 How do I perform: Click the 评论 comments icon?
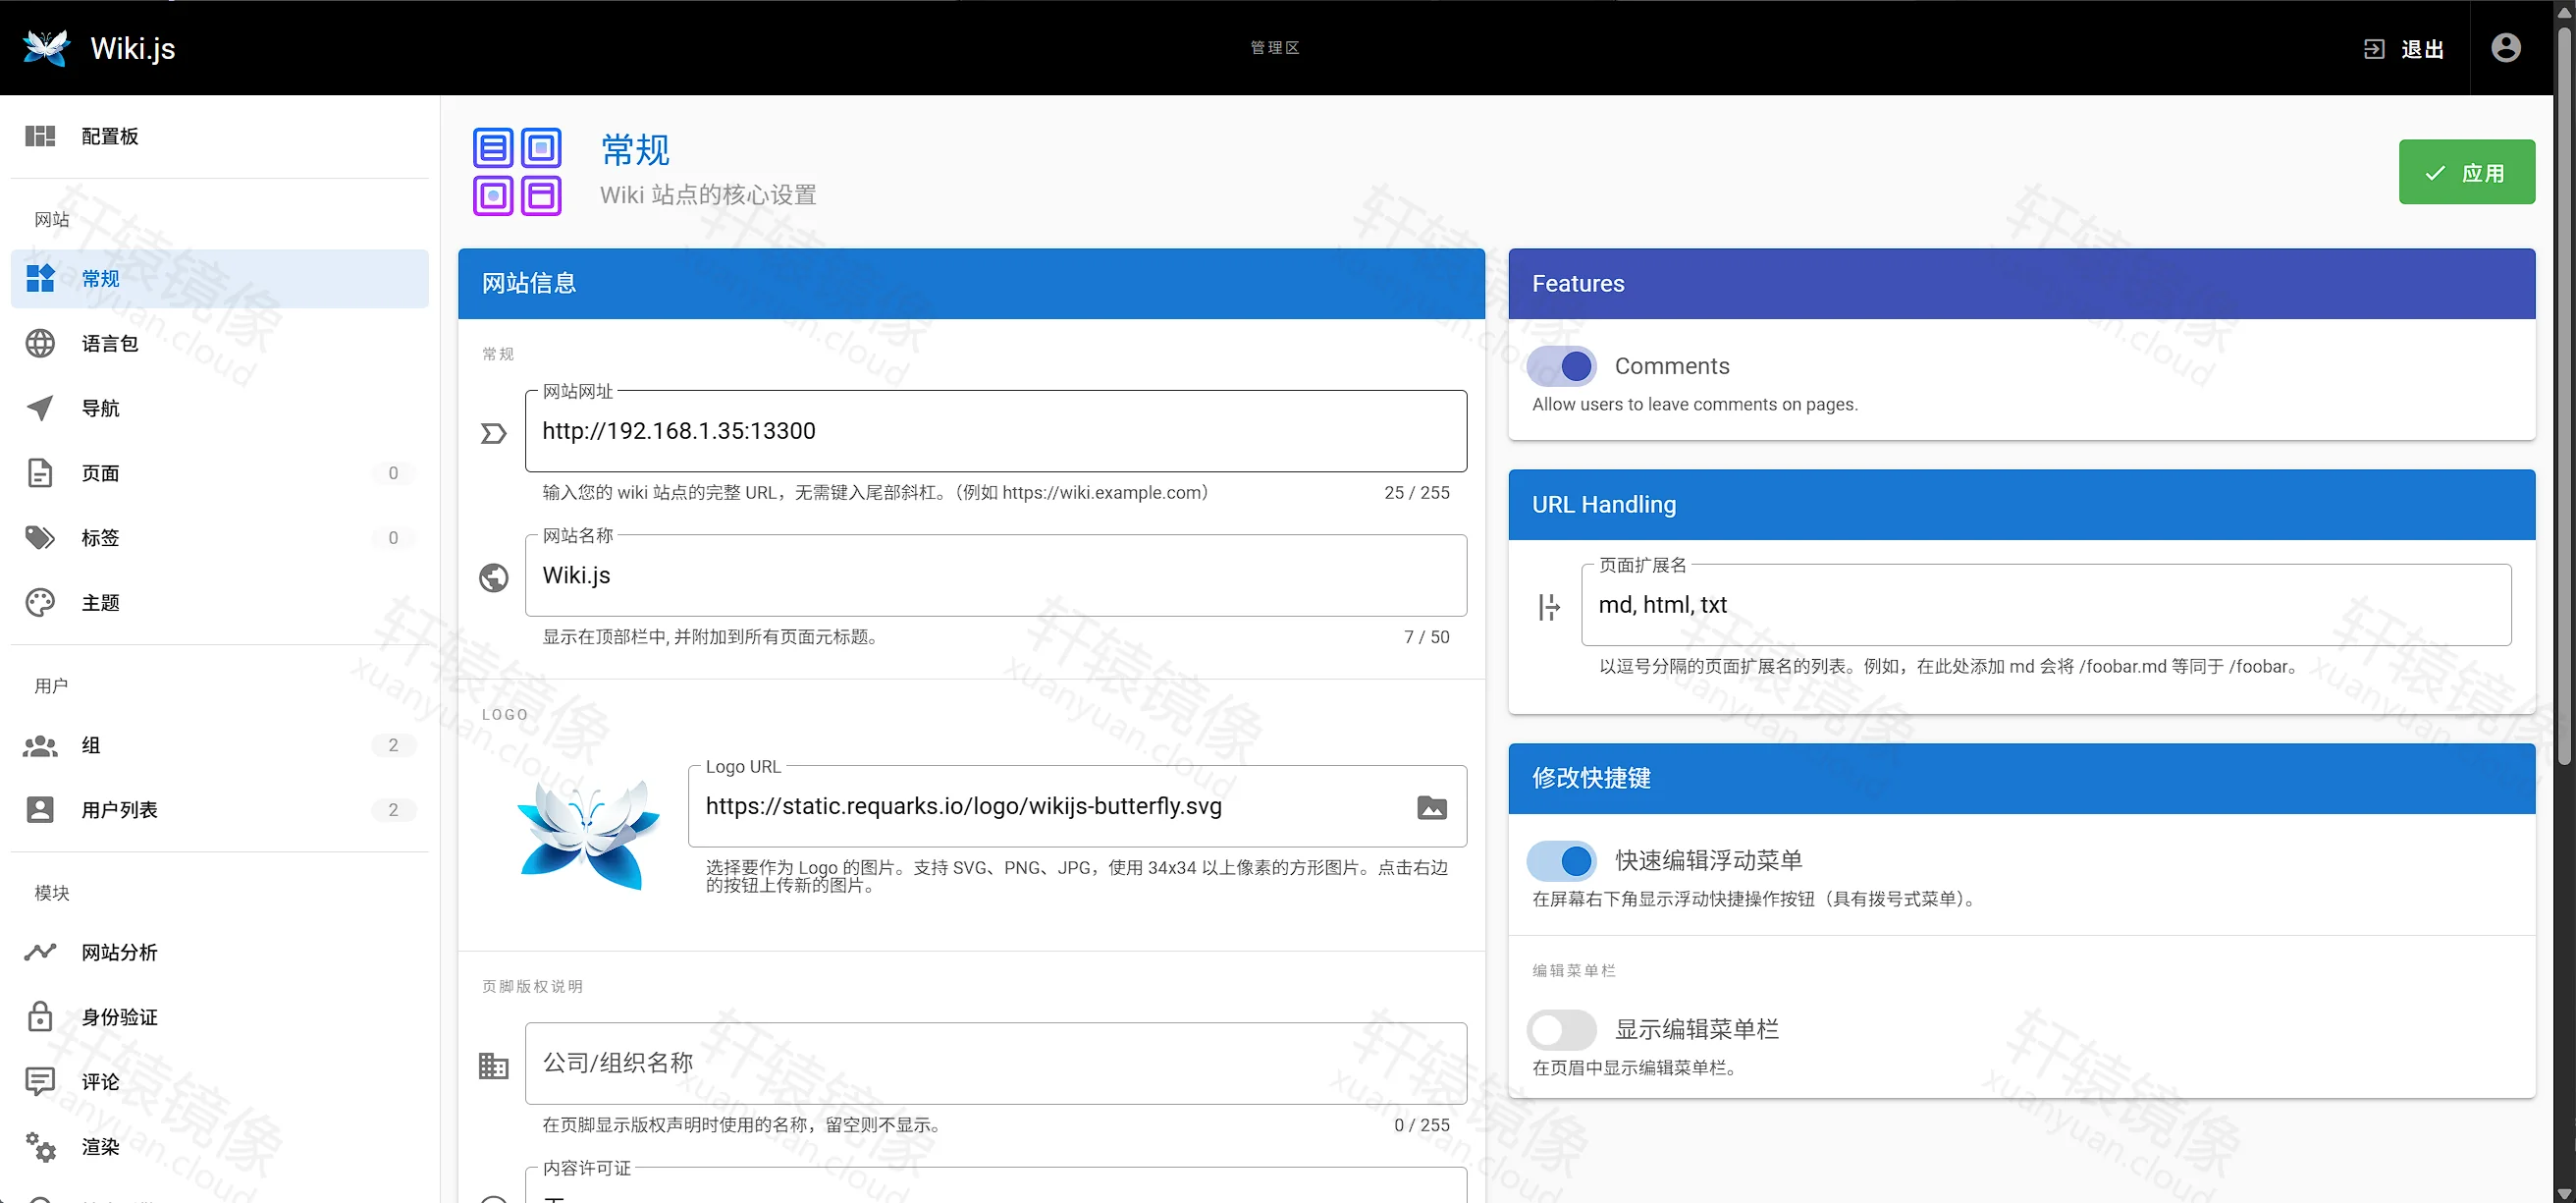click(x=40, y=1081)
